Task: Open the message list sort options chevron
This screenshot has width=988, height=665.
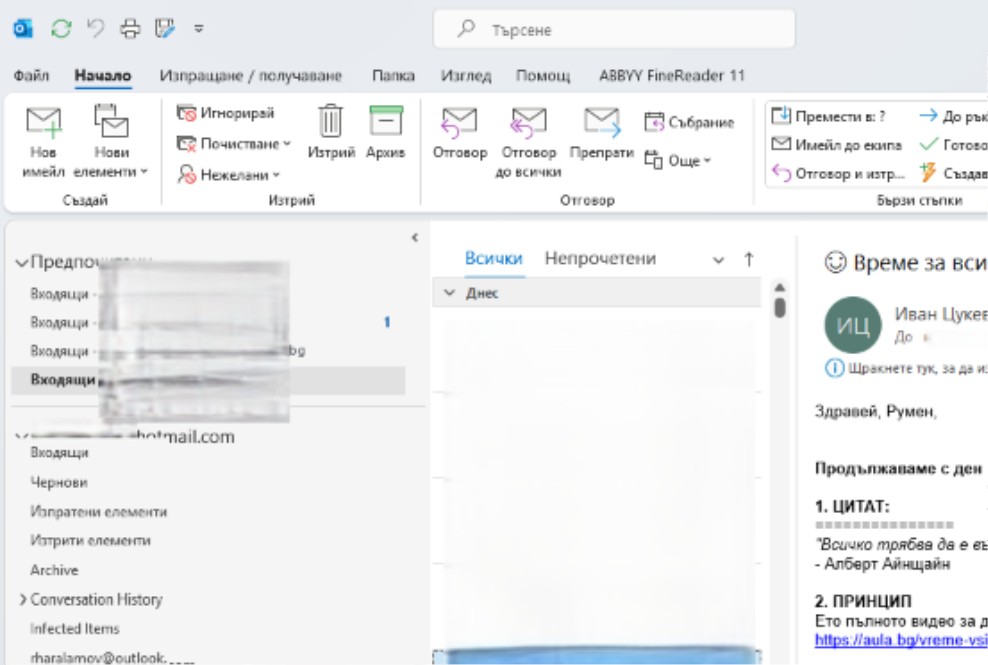Action: pyautogui.click(x=718, y=260)
